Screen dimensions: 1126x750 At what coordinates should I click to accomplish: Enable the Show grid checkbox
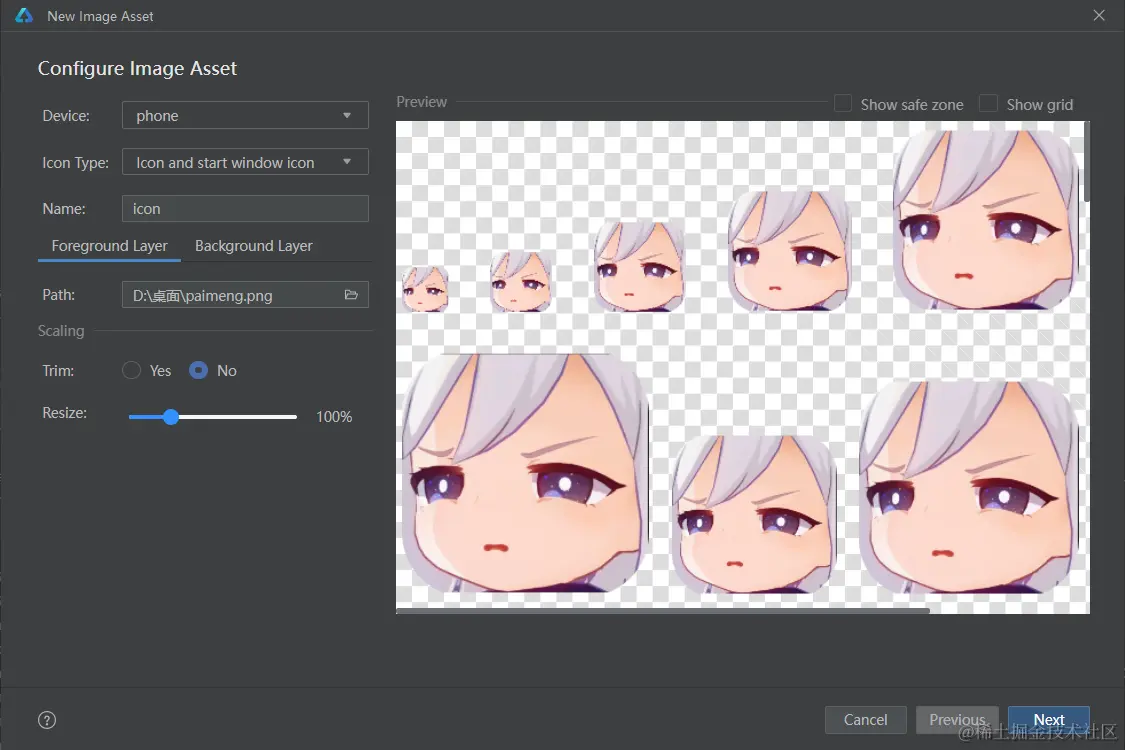pos(988,102)
